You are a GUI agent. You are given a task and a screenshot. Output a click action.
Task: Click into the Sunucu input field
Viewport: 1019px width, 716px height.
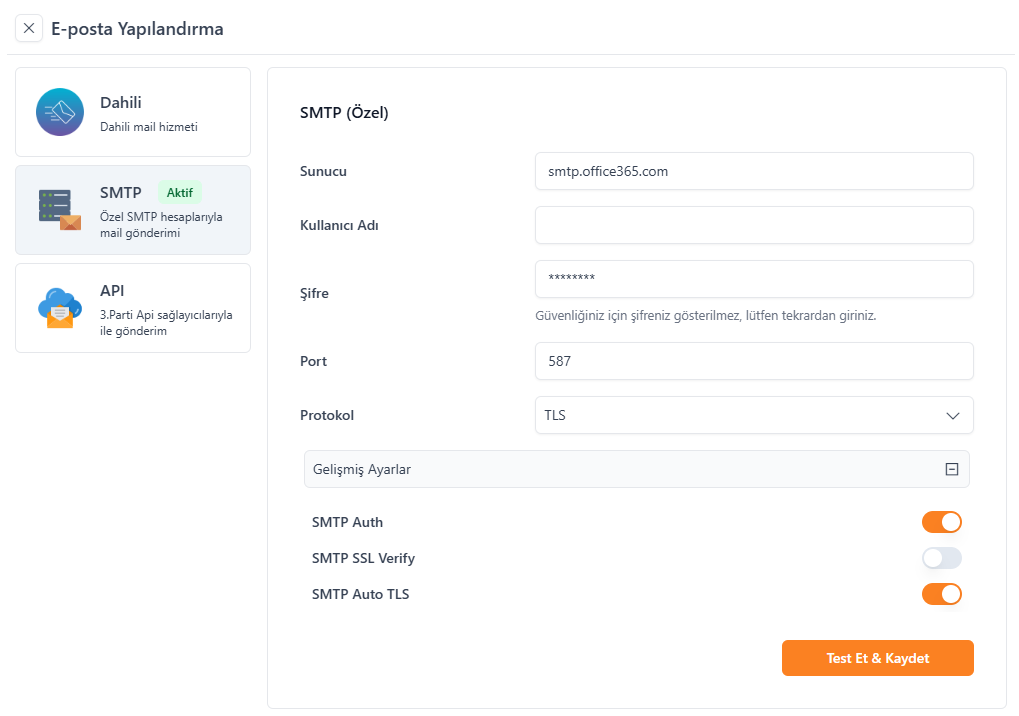pos(754,171)
